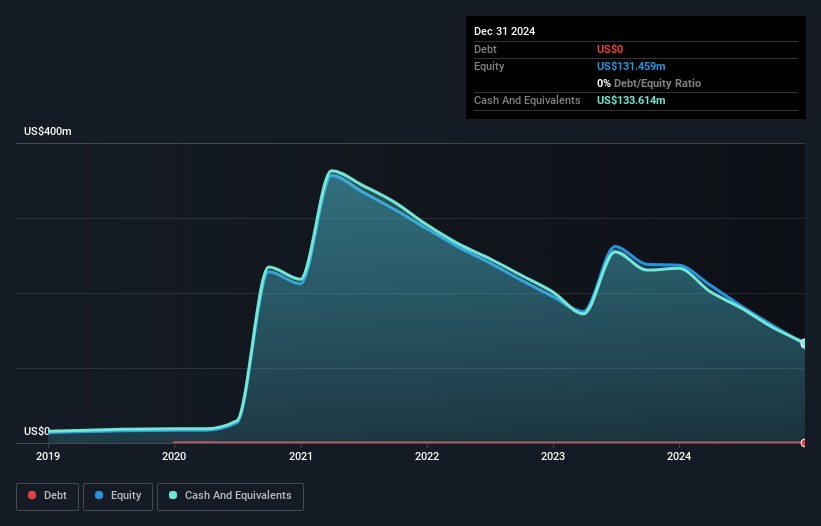Hide the Cash And Equivalents series label

(237, 496)
